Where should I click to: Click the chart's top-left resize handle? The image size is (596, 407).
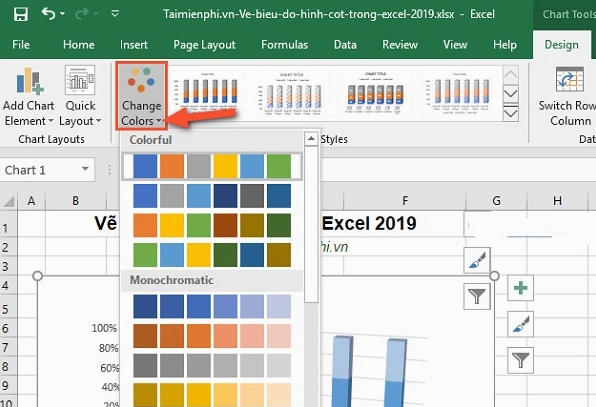click(x=37, y=276)
